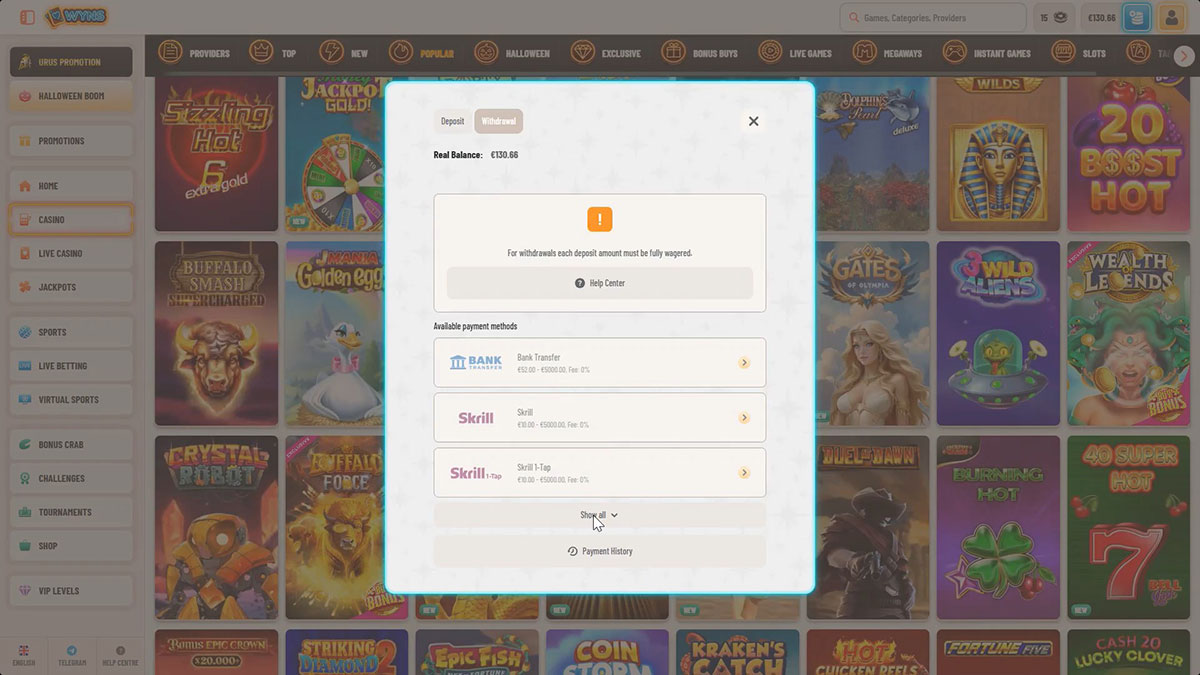1200x675 pixels.
Task: Open the user profile icon
Action: (x=1171, y=17)
